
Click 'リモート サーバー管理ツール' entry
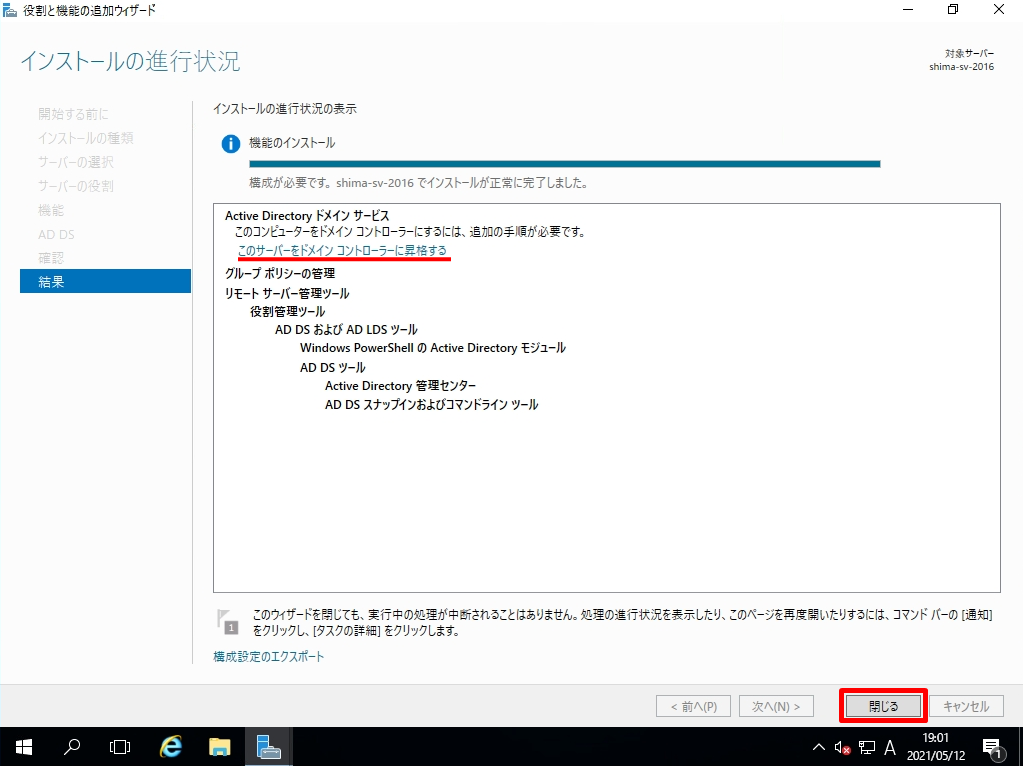coord(287,293)
